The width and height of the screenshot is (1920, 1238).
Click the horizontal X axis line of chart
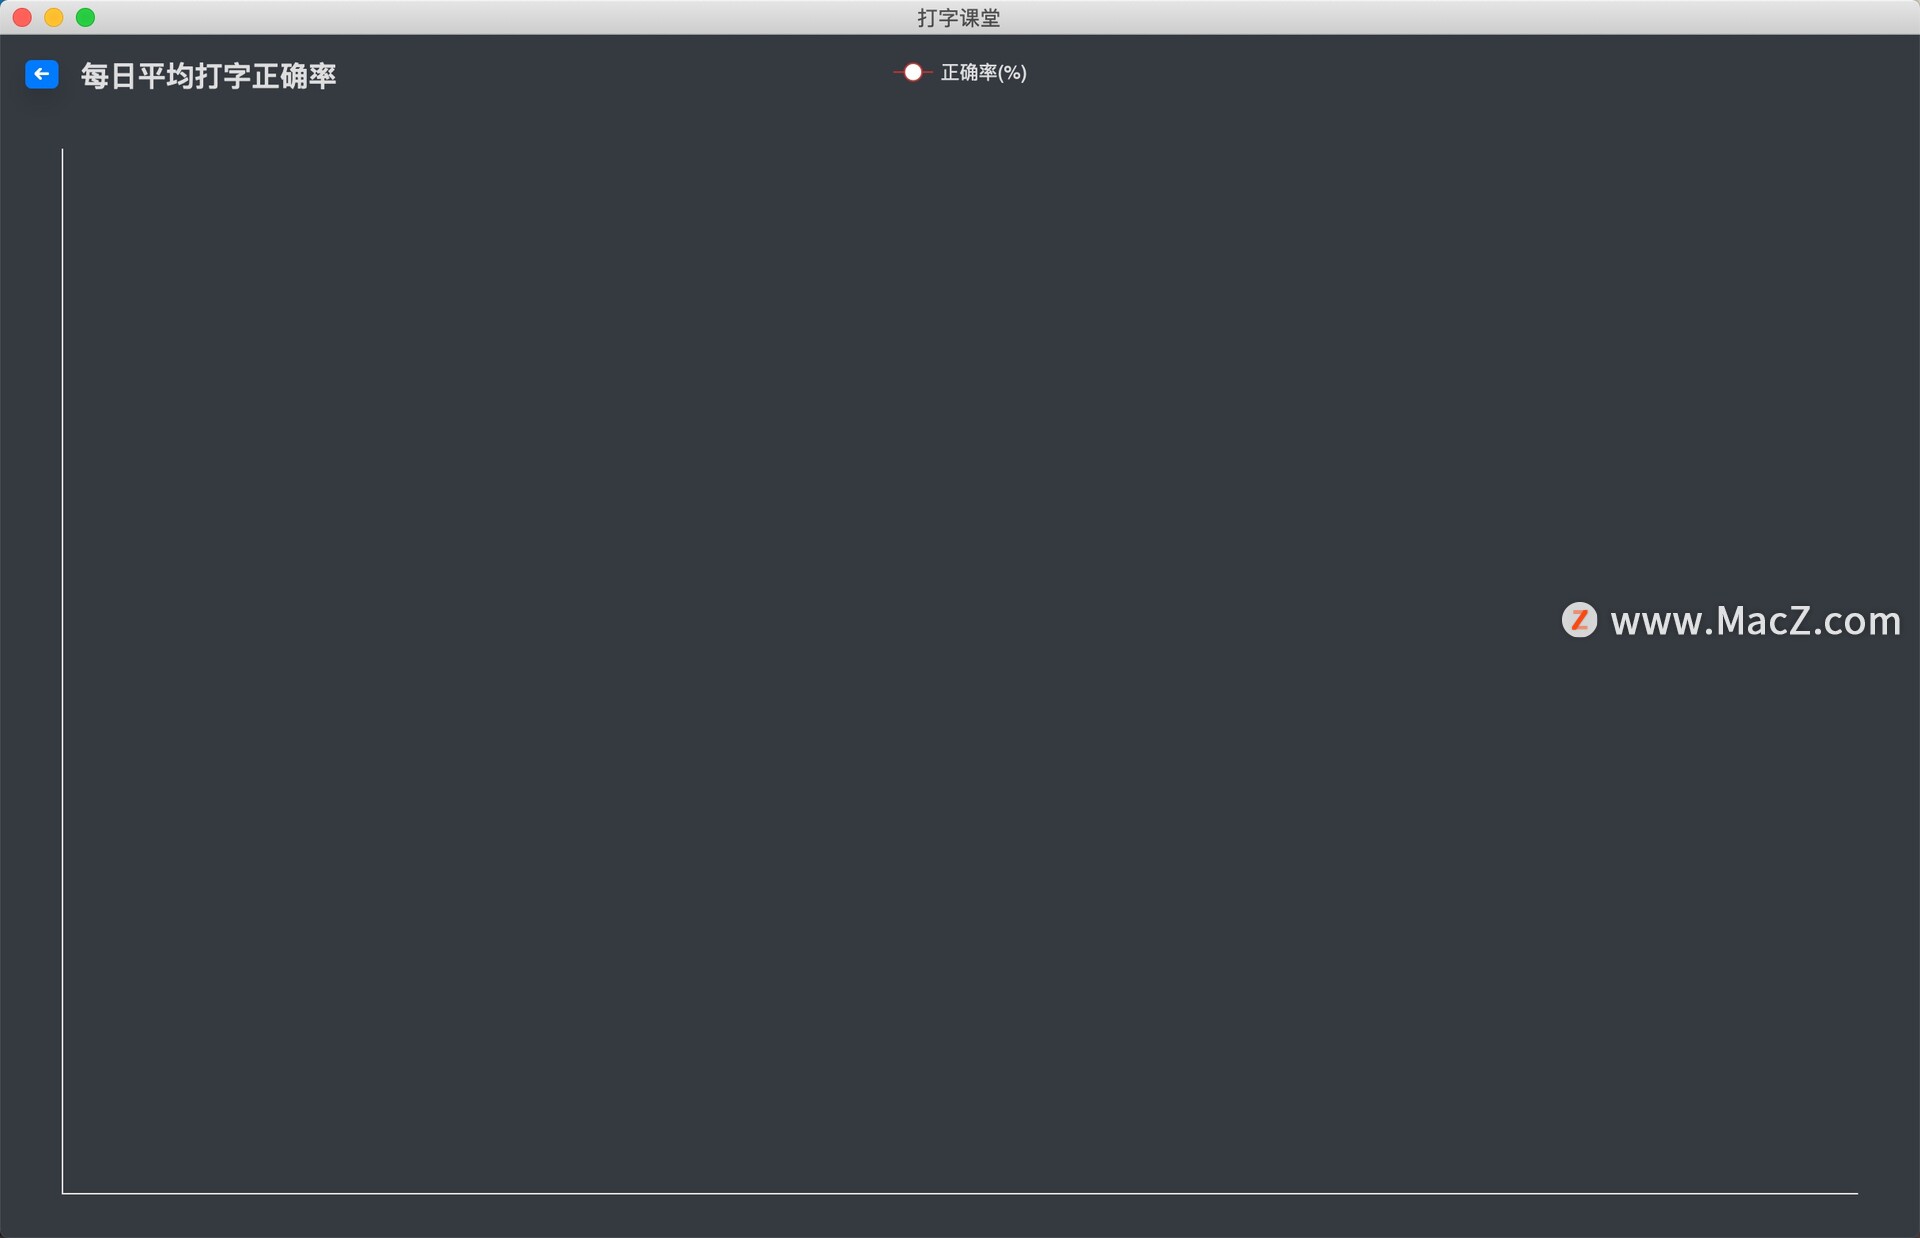pyautogui.click(x=960, y=1193)
